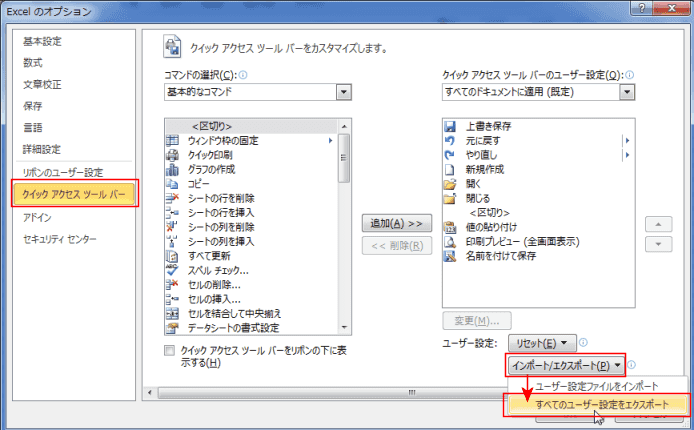Click the Freeze Panes (ウィンドウ枠の固定) icon
Viewport: 694px width, 430px height.
172,141
